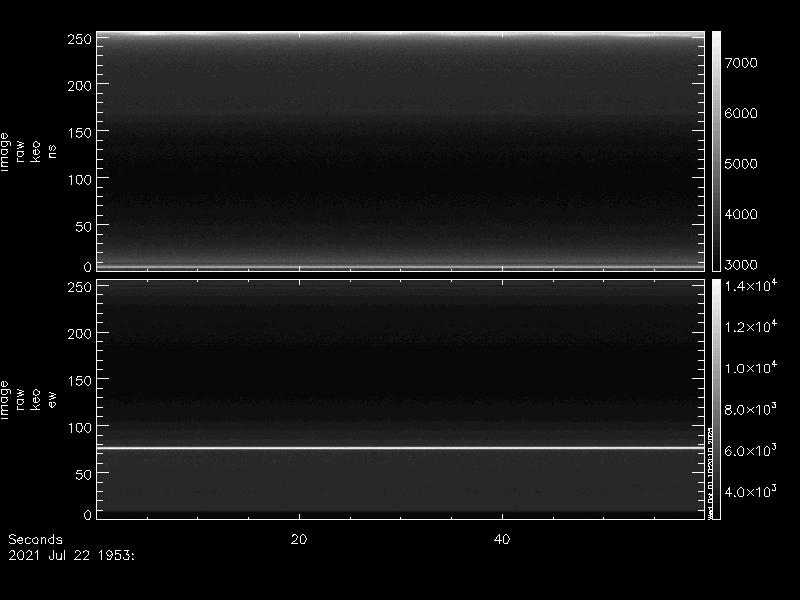
Task: Click the 150 tick of the lower plot
Action: tap(79, 380)
